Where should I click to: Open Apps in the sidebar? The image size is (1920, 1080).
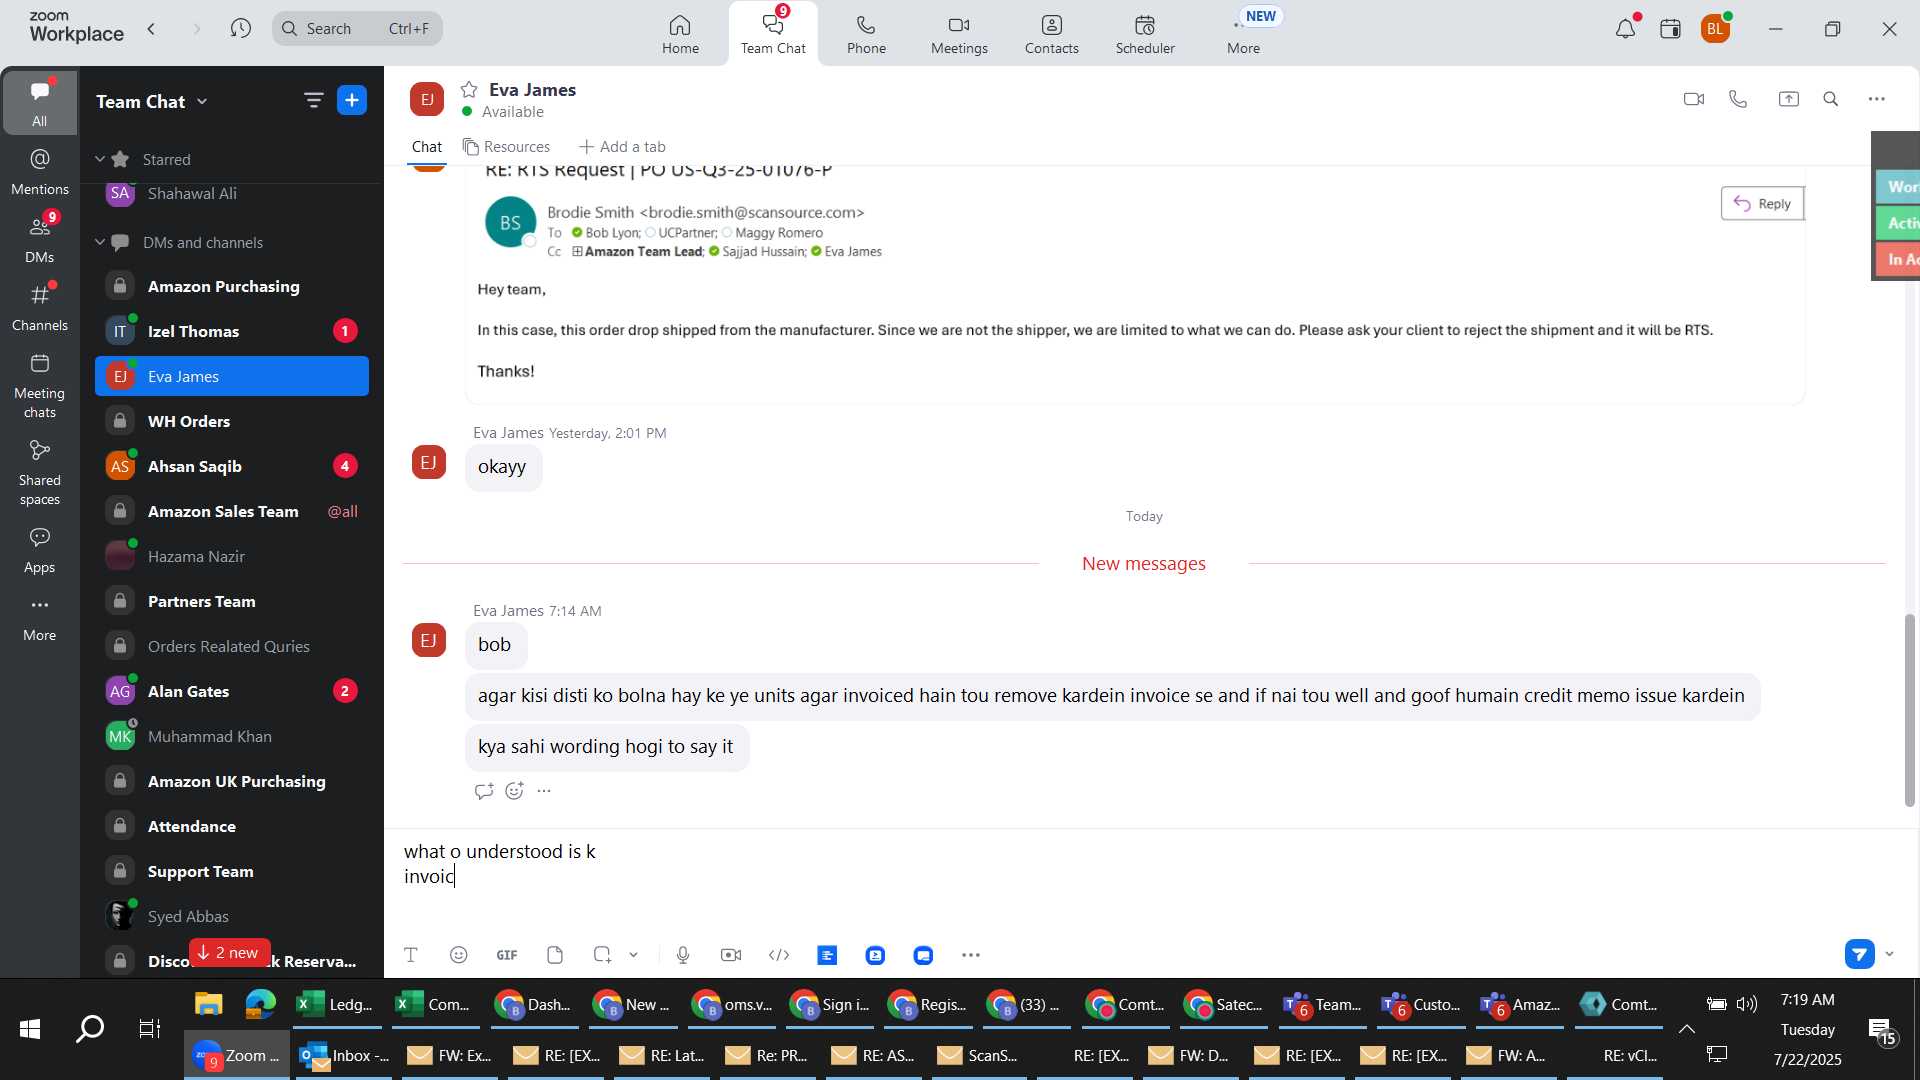(x=39, y=550)
